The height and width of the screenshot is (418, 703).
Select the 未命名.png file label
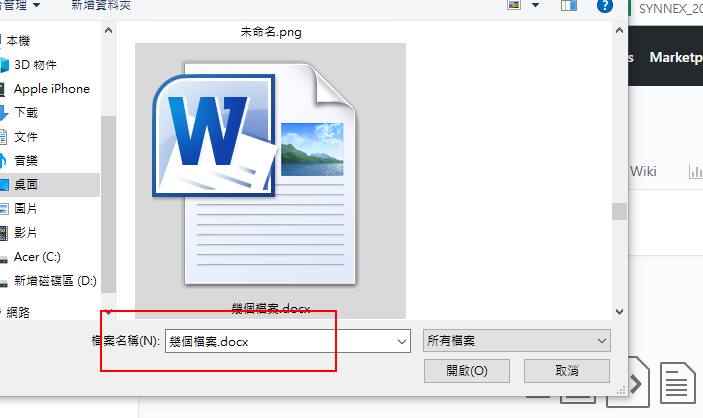coord(271,32)
